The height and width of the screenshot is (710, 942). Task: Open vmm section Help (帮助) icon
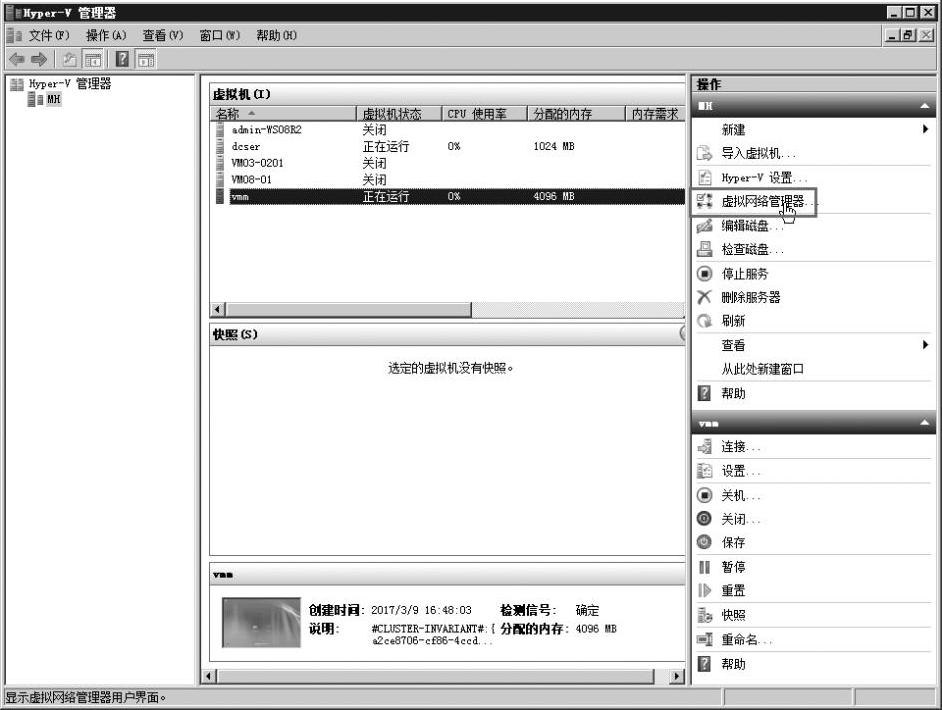click(x=704, y=664)
